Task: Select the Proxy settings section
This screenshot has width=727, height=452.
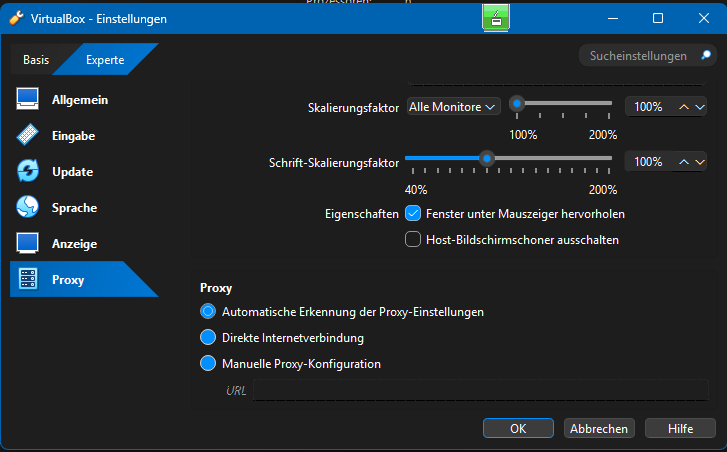Action: pos(83,279)
